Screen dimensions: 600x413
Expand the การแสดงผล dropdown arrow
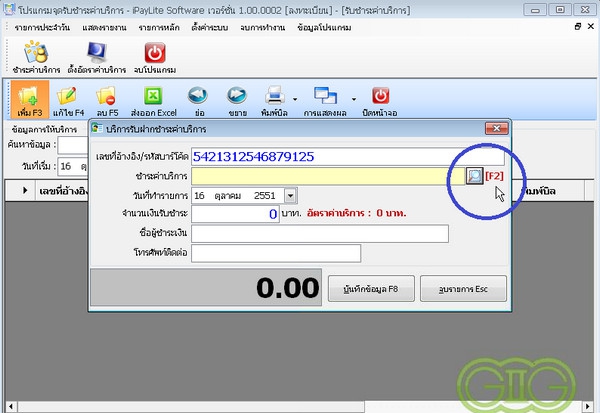click(354, 99)
